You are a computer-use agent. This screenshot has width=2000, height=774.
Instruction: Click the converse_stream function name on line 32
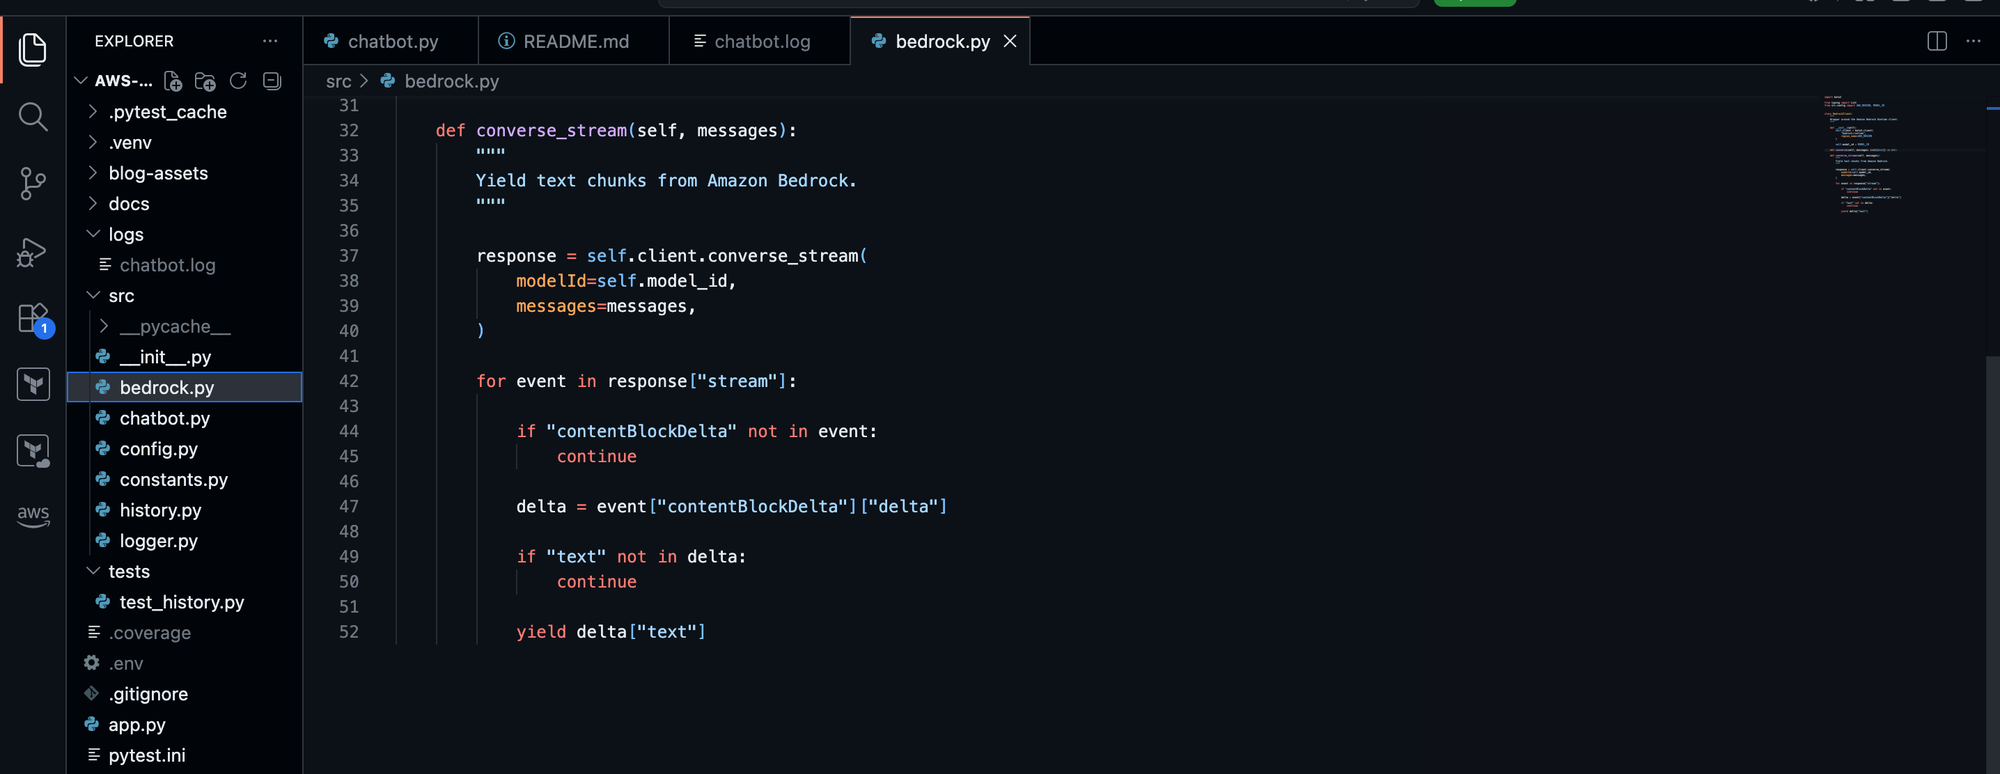(x=552, y=131)
